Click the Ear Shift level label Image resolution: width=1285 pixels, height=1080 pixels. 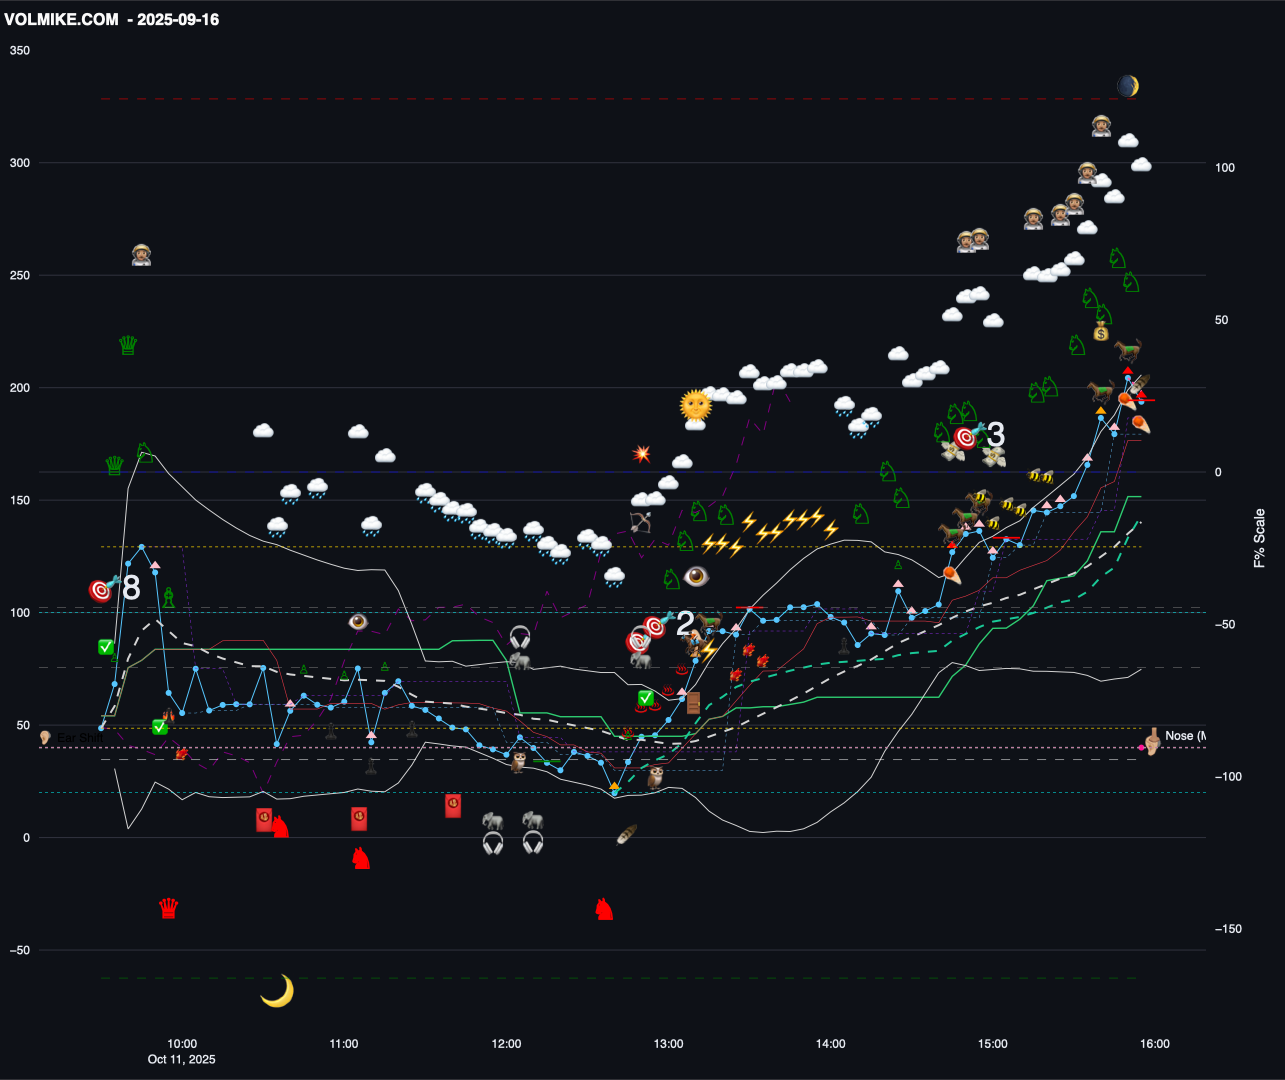78,738
